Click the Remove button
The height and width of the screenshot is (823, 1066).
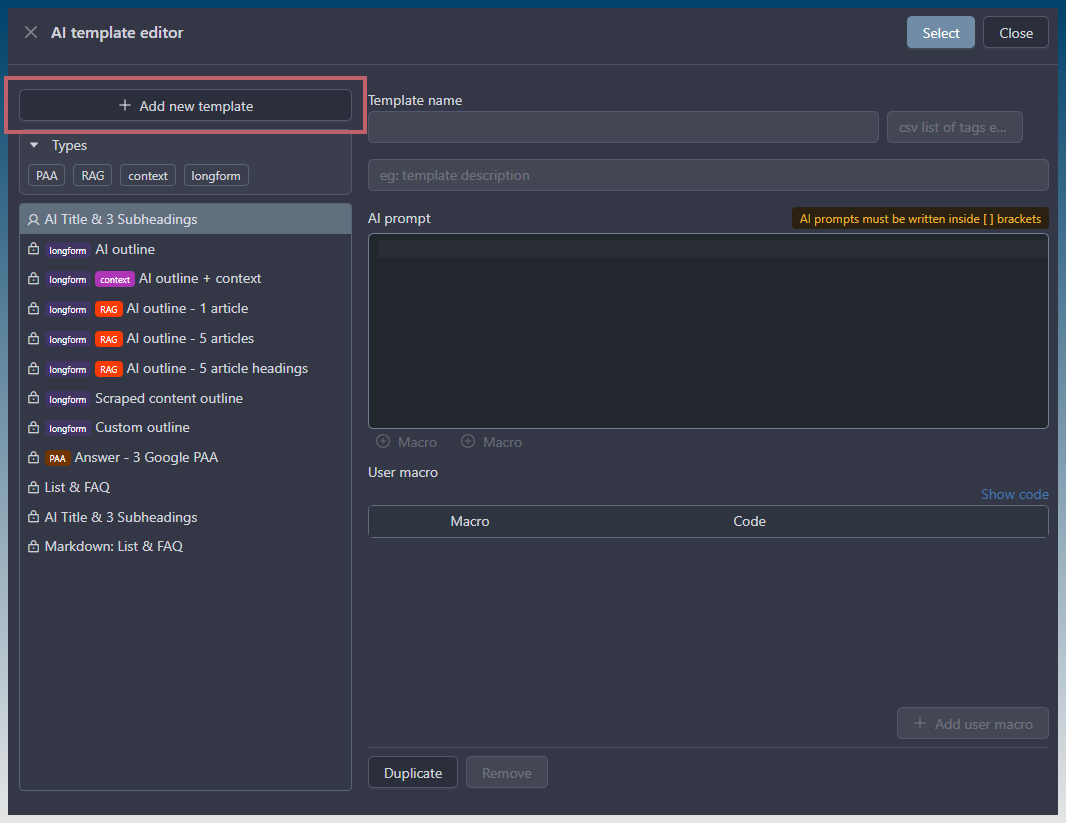tap(506, 773)
